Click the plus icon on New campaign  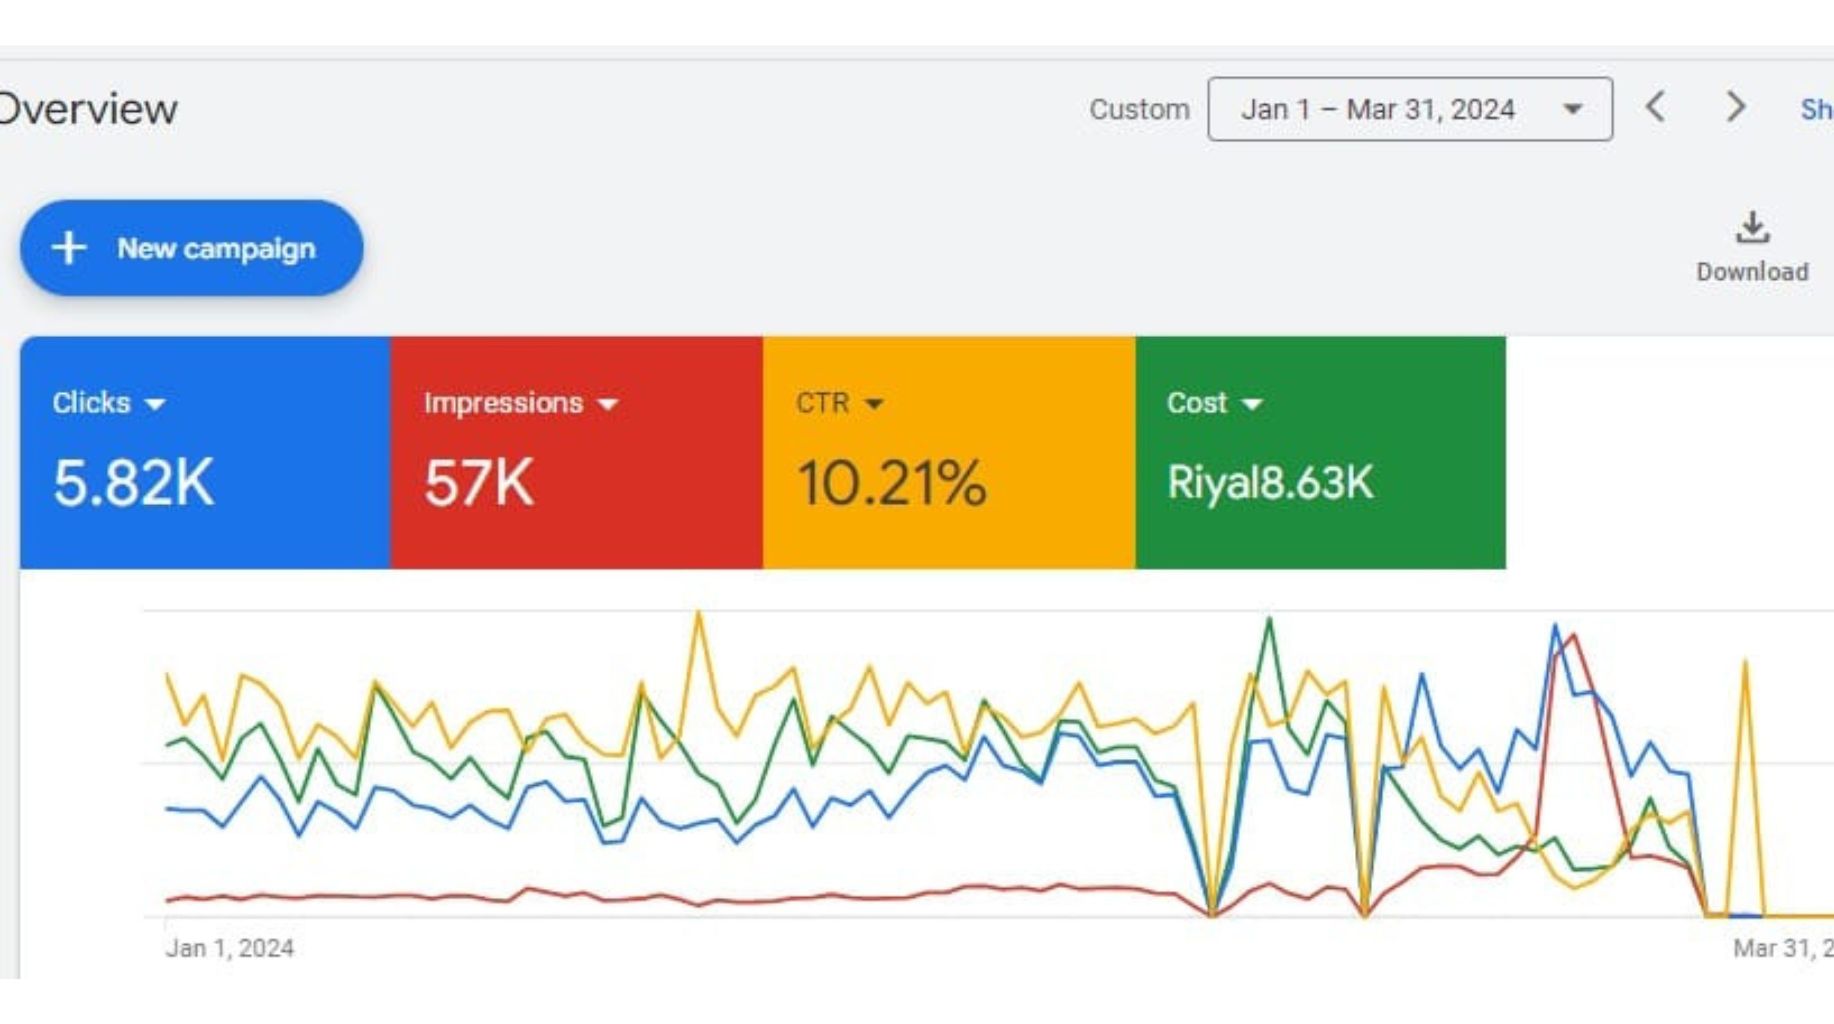[69, 248]
